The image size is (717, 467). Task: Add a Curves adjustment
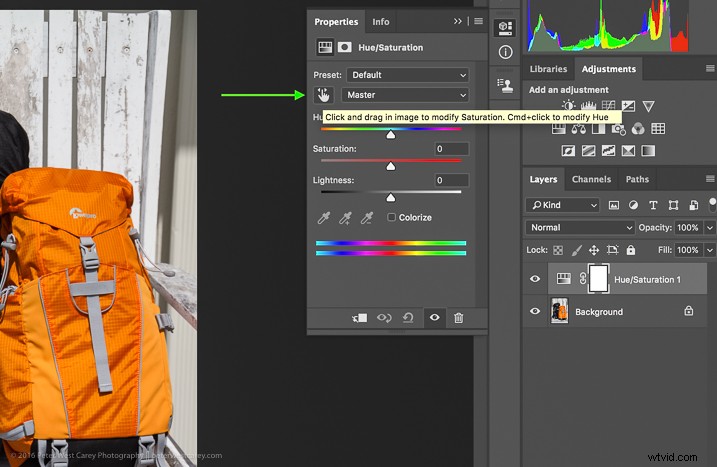coord(608,106)
